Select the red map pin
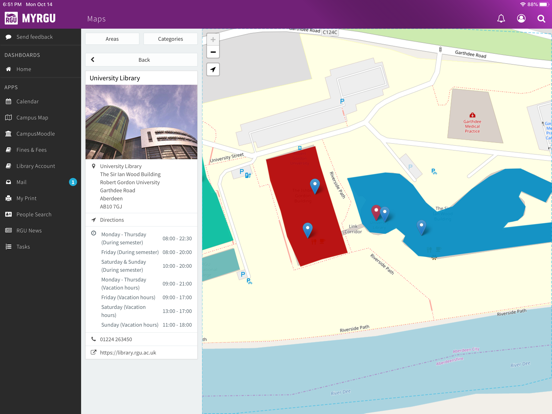Viewport: 552px width, 414px height. tap(376, 212)
